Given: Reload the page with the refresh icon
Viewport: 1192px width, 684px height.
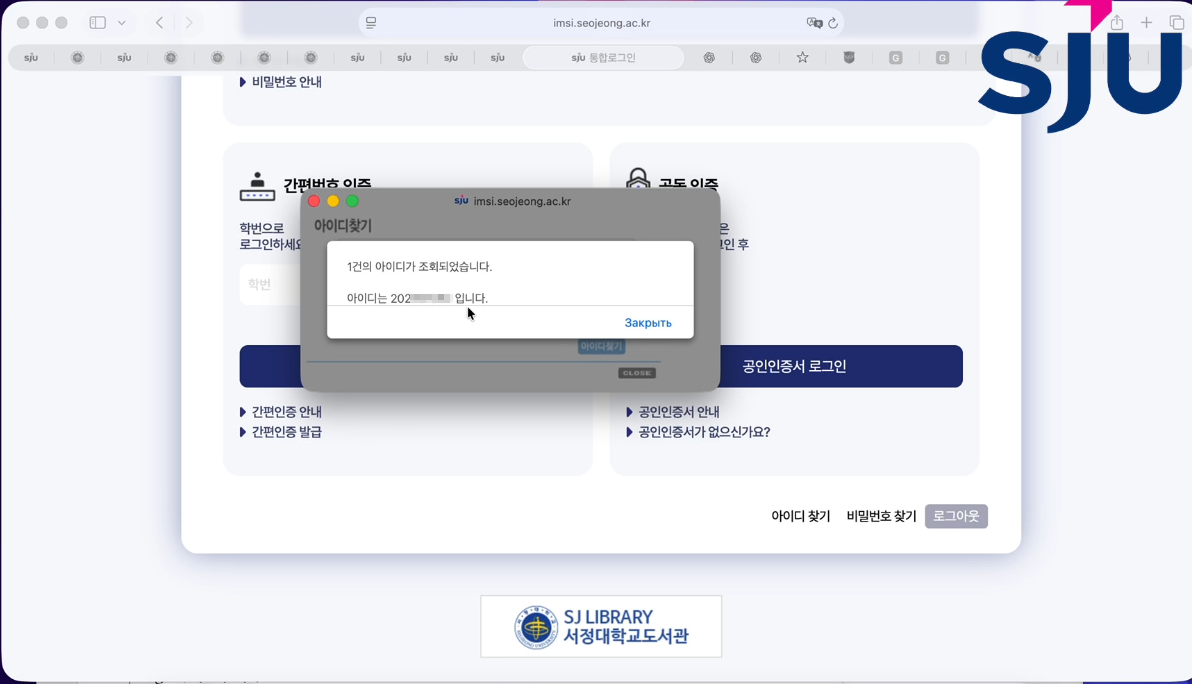Looking at the screenshot, I should pyautogui.click(x=833, y=23).
